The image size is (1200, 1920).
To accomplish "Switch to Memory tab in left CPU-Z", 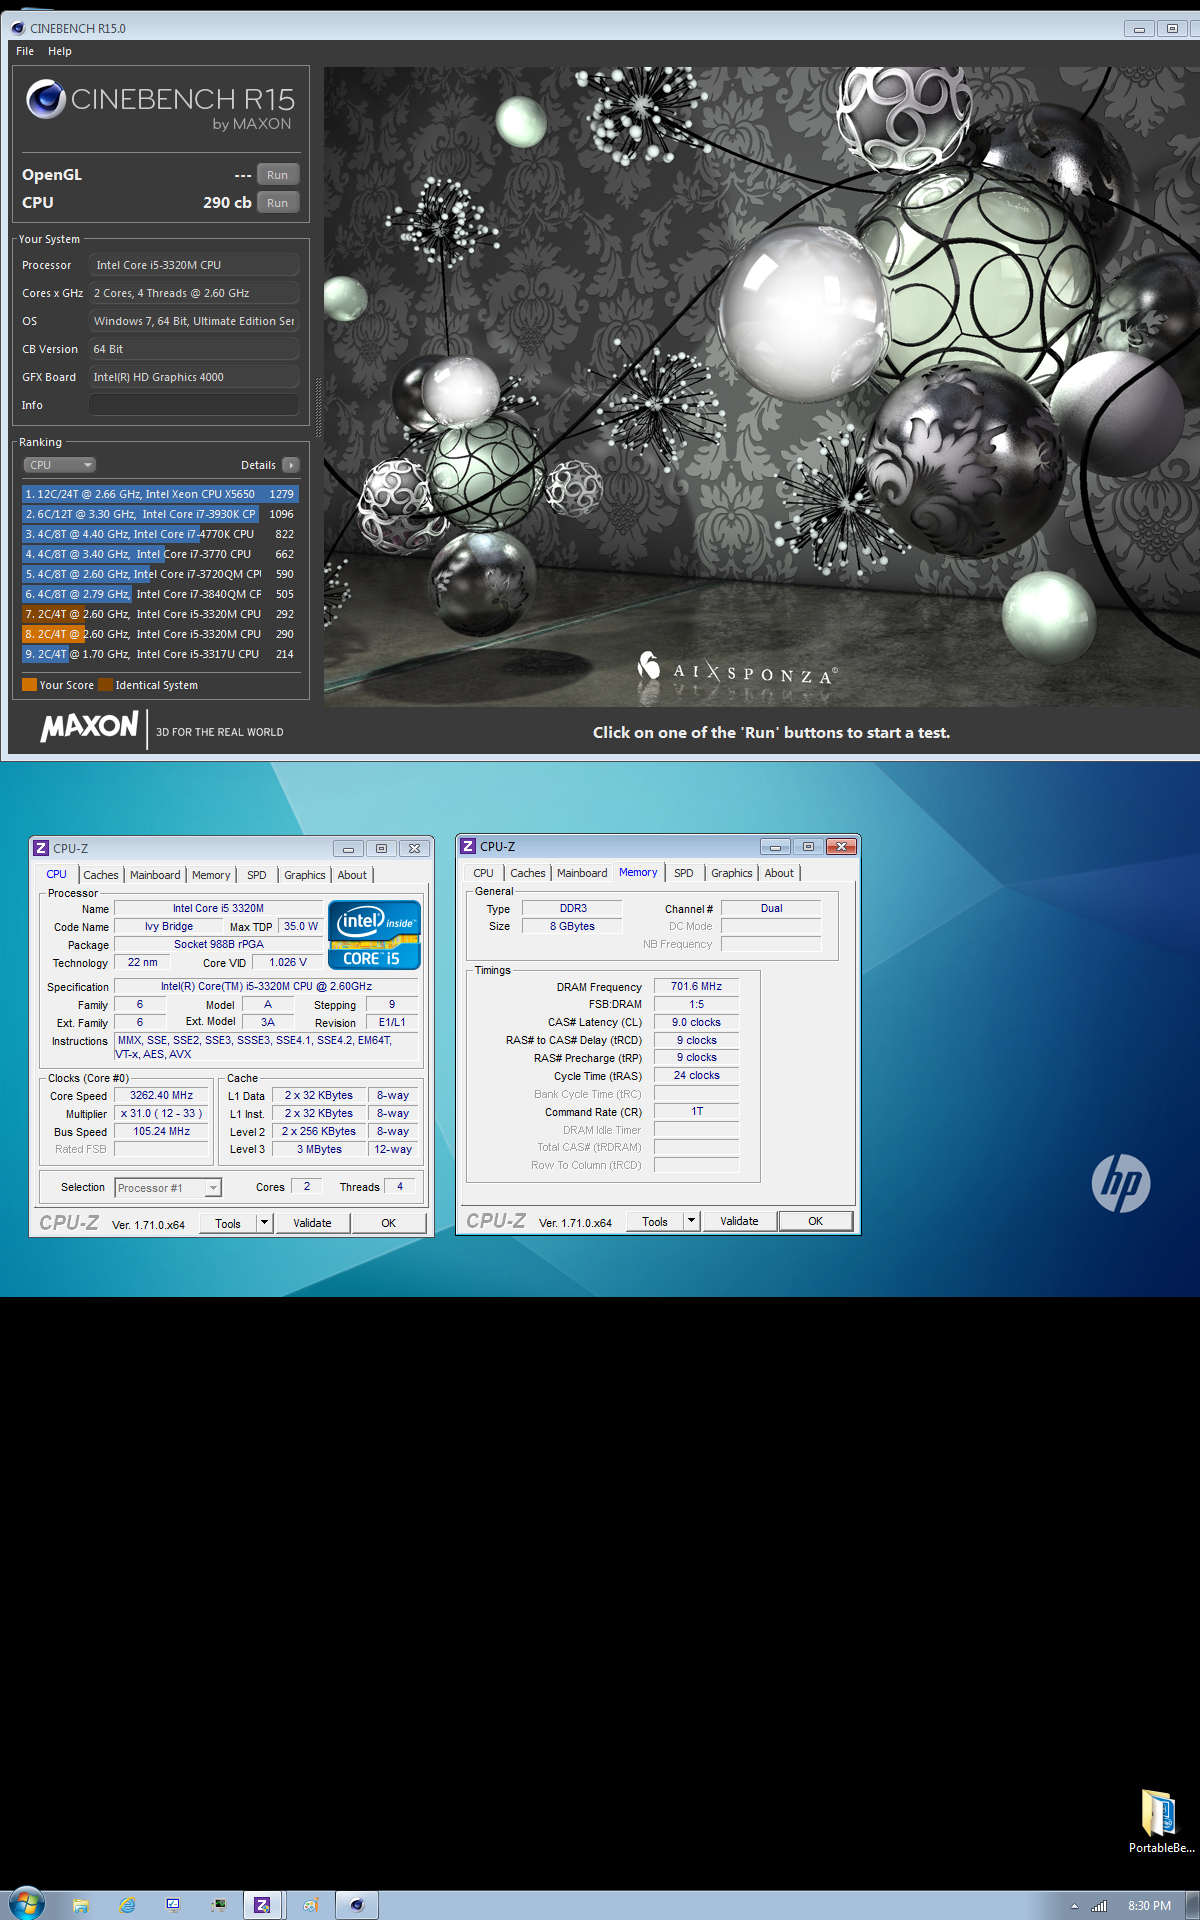I will click(211, 875).
